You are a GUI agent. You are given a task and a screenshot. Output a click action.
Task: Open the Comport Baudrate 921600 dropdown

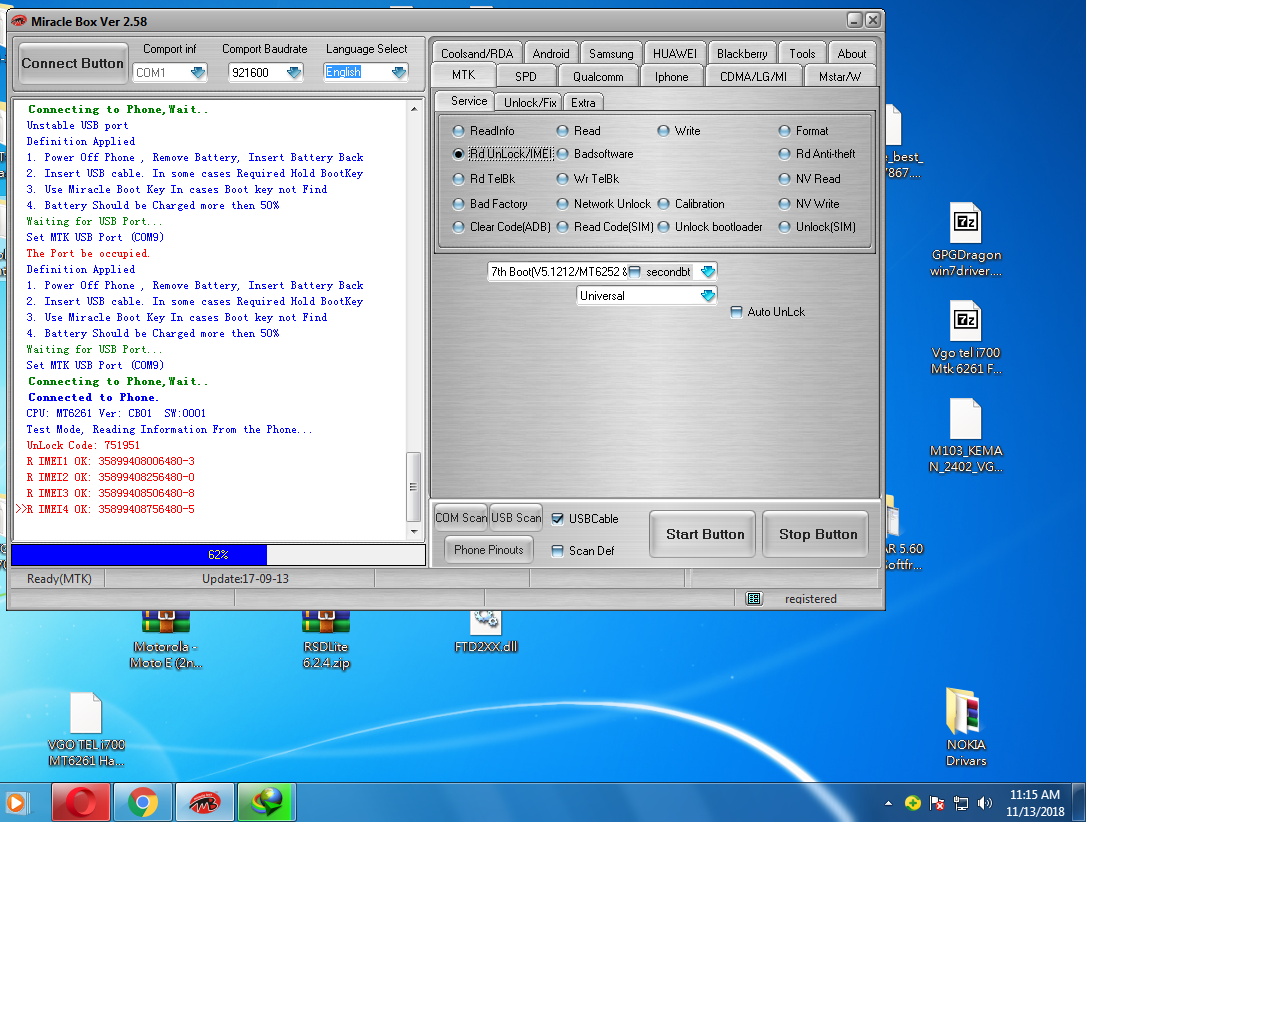point(294,73)
